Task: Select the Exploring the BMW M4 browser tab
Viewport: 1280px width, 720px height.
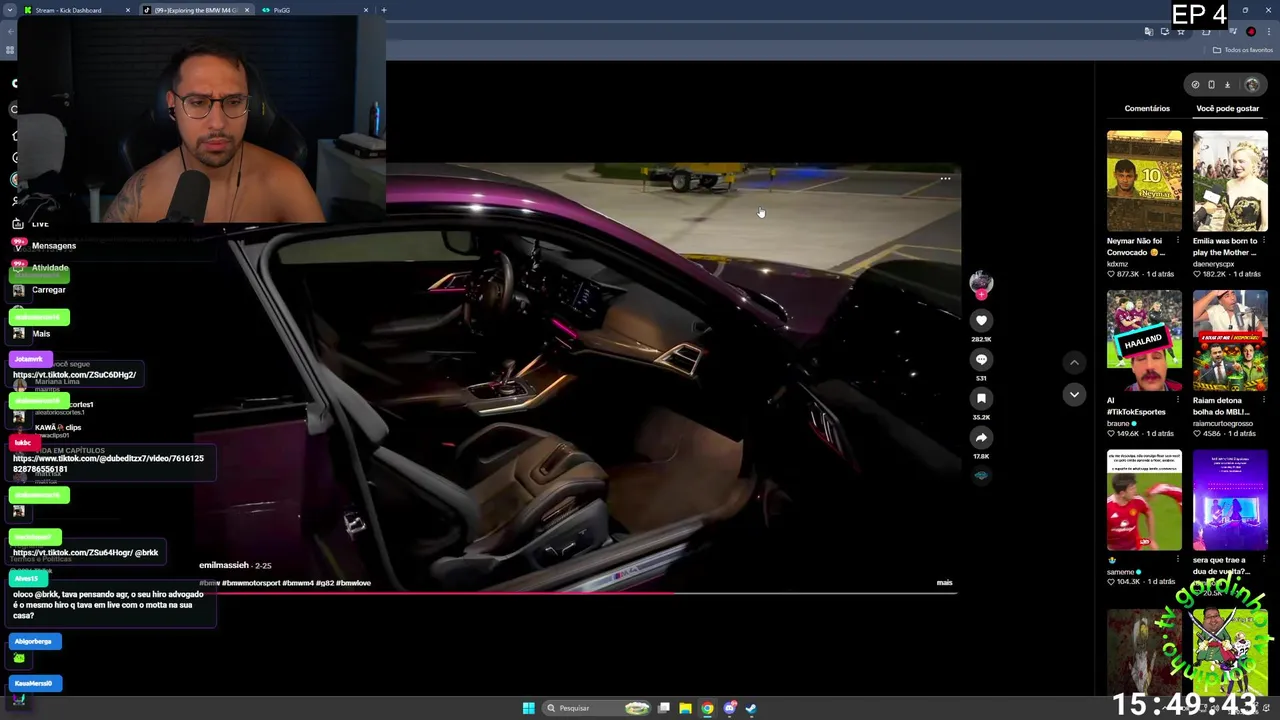Action: click(x=195, y=10)
